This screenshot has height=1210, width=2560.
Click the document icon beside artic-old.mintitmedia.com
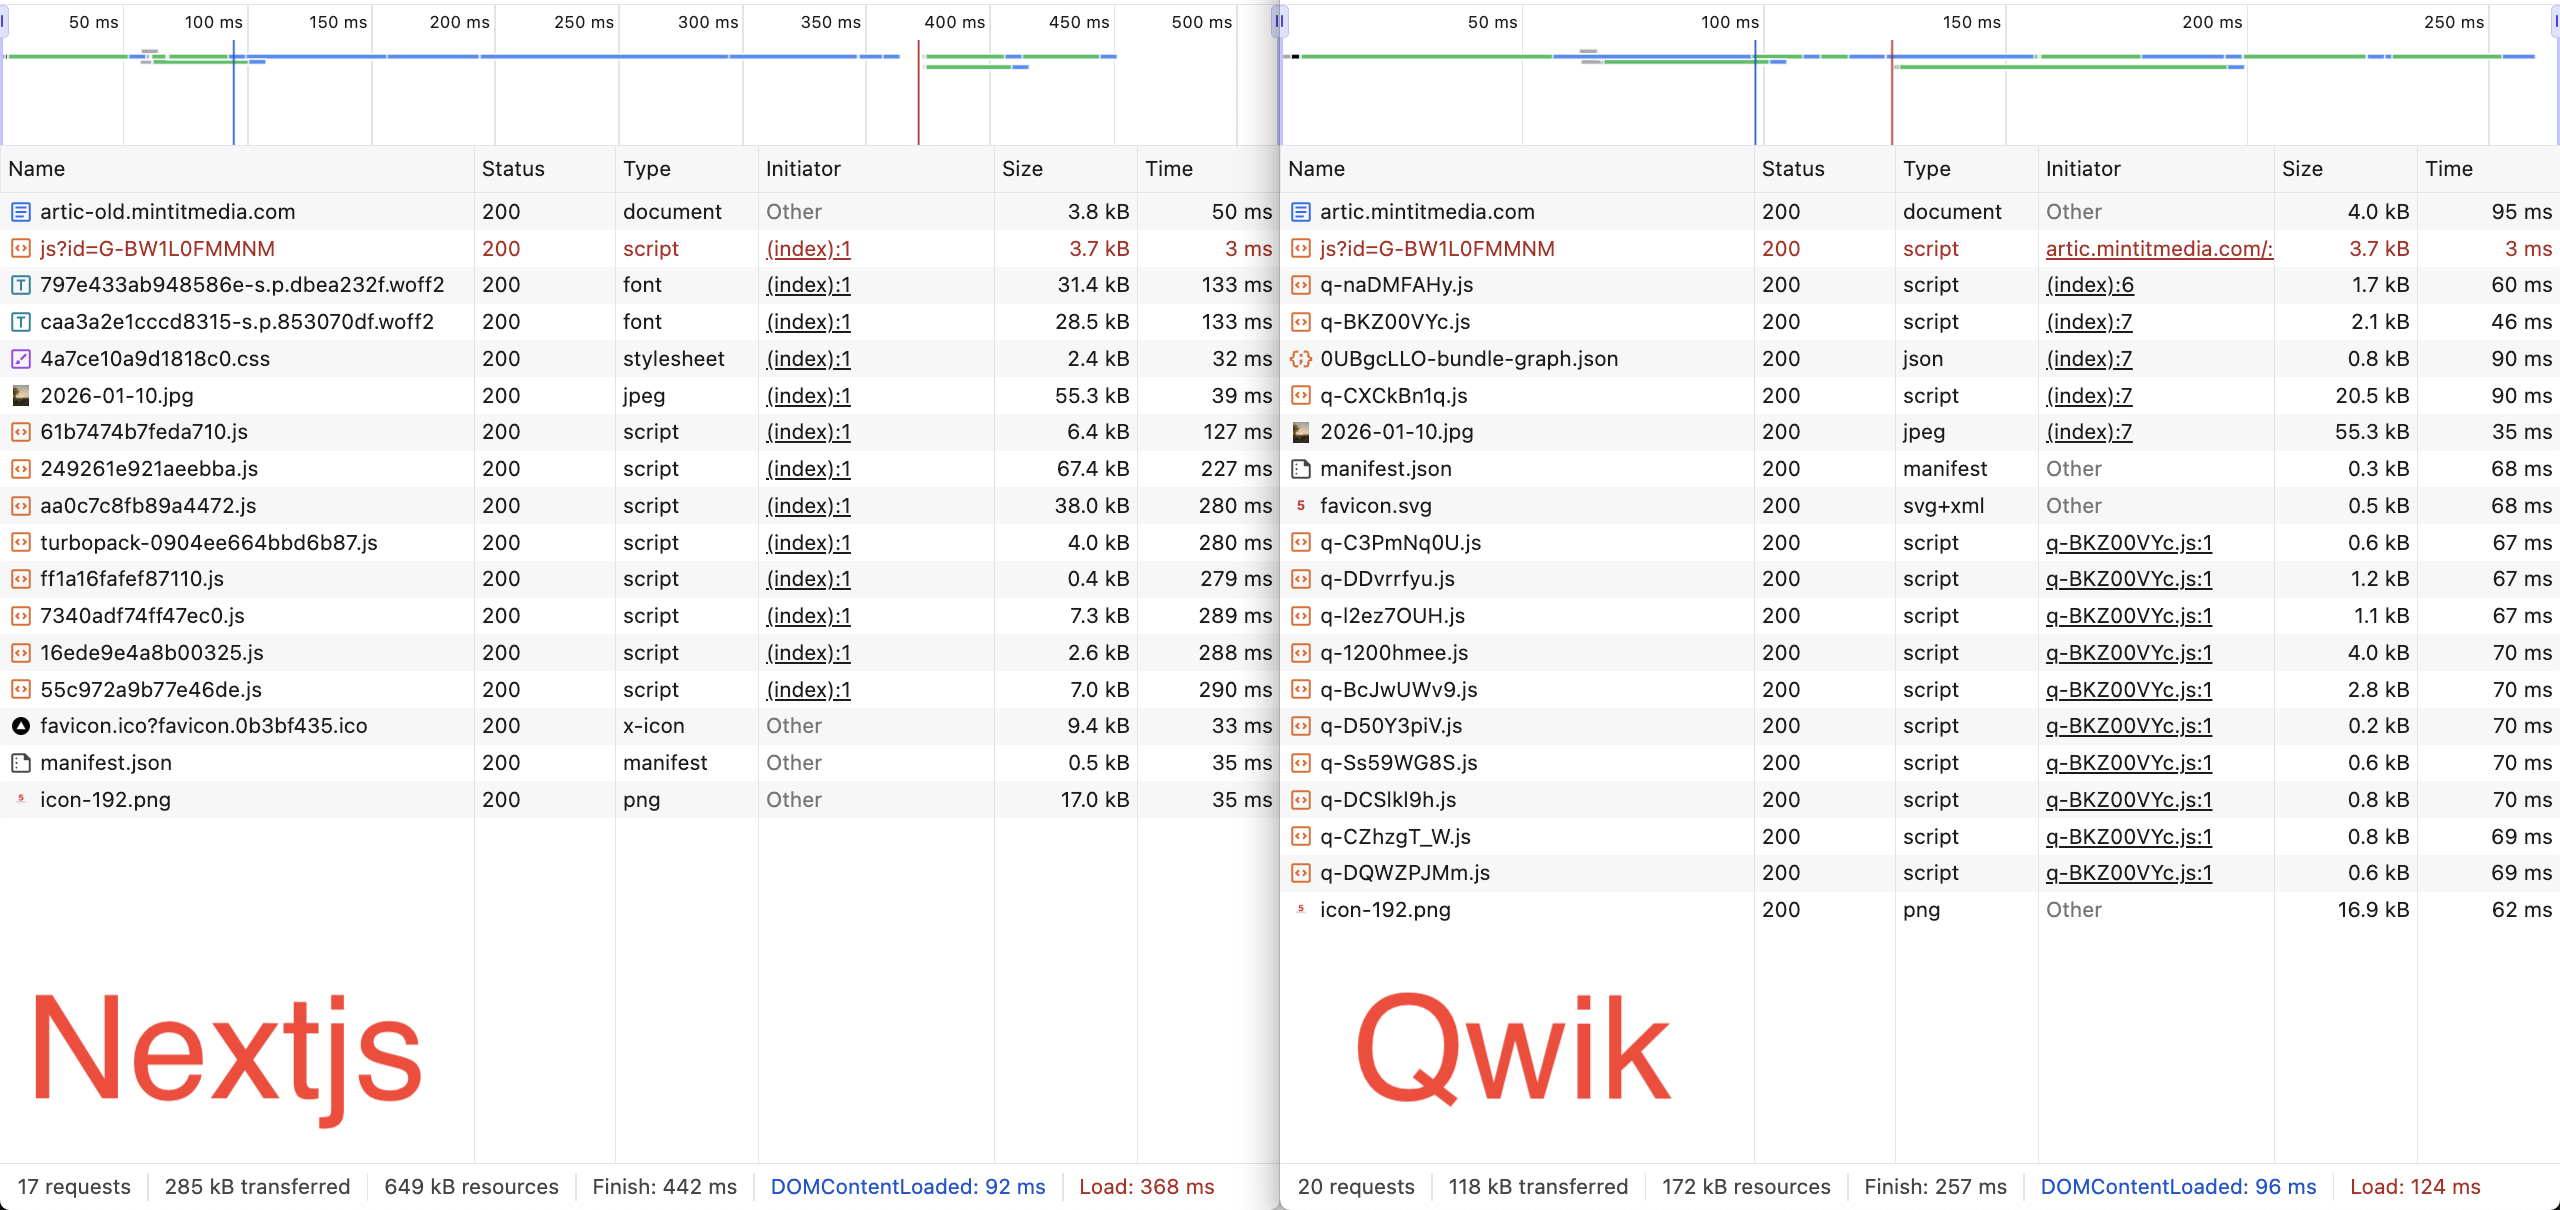20,211
